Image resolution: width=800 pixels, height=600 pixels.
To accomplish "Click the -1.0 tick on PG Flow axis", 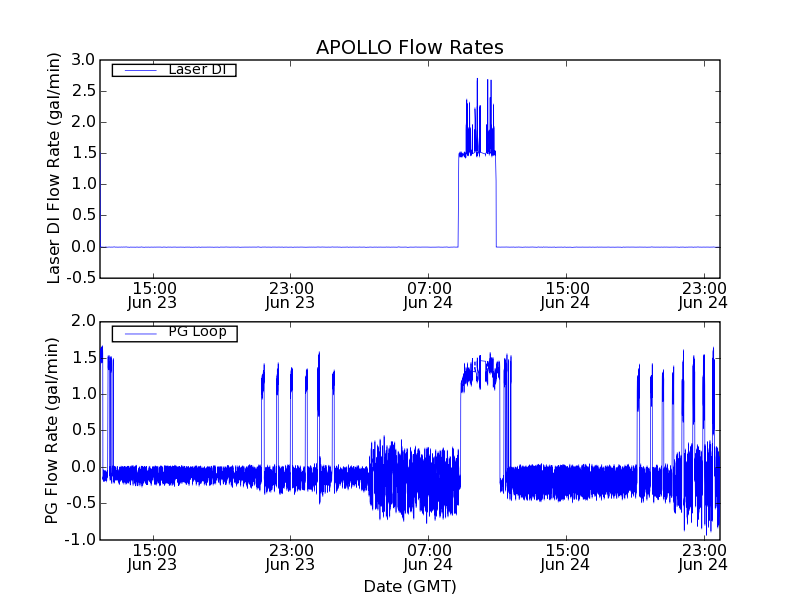I will [x=80, y=540].
